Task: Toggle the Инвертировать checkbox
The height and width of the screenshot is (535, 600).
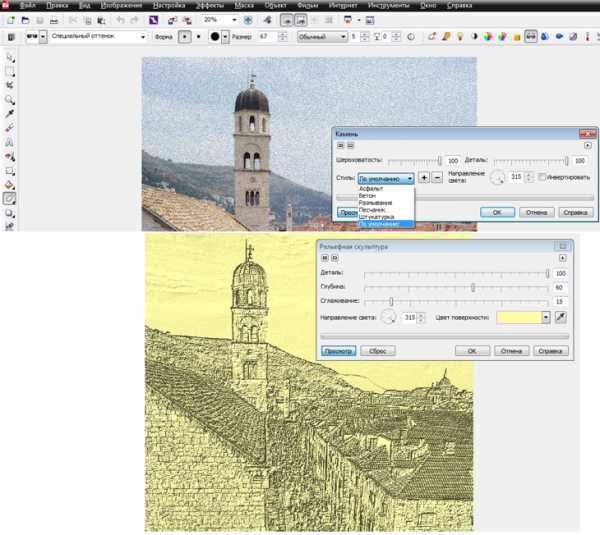Action: [541, 177]
